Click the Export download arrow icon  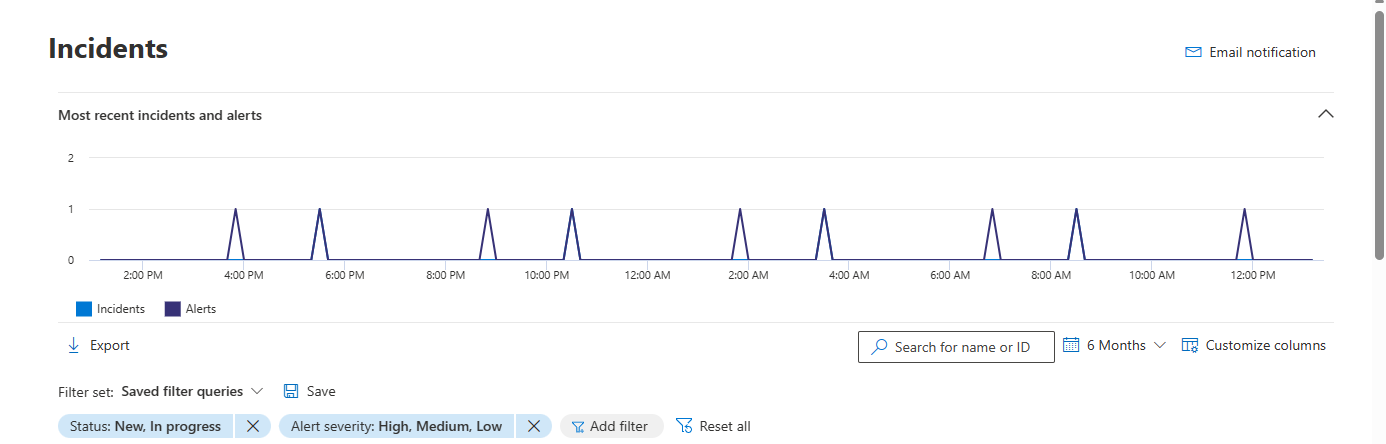[x=73, y=345]
